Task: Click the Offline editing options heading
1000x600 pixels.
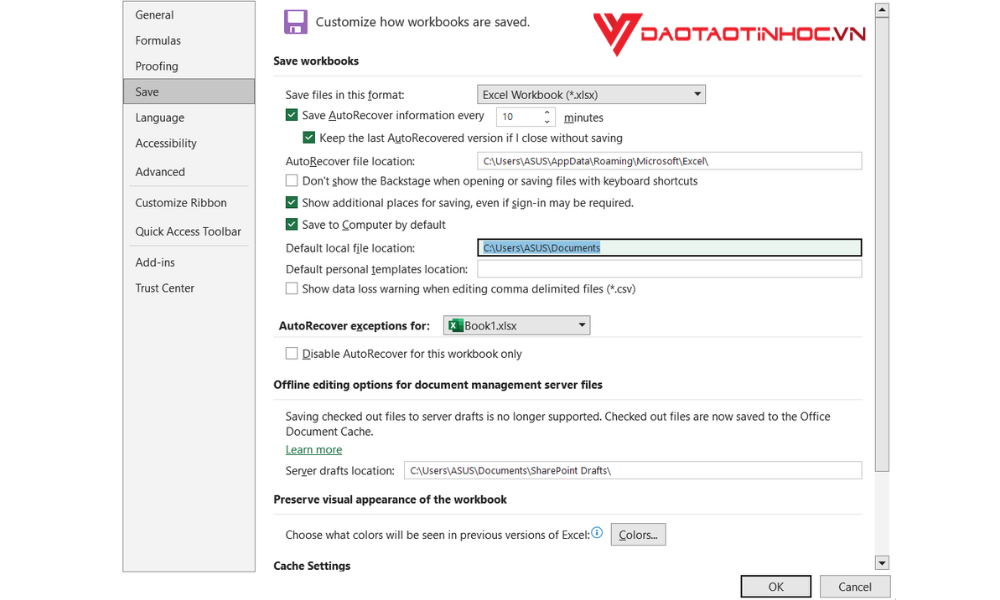Action: [438, 384]
